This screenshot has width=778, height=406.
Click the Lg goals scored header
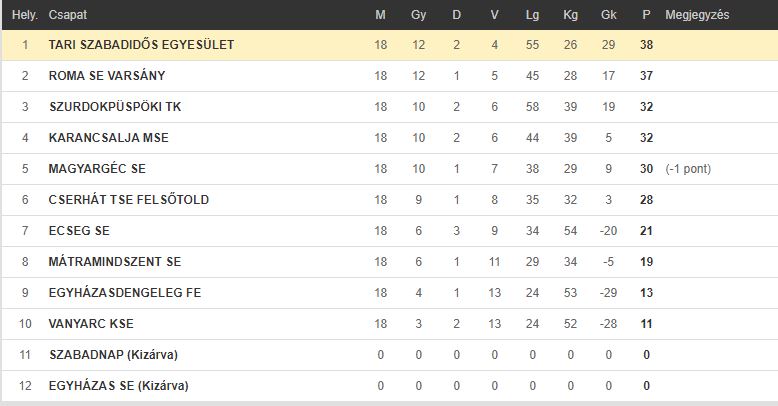(x=532, y=15)
